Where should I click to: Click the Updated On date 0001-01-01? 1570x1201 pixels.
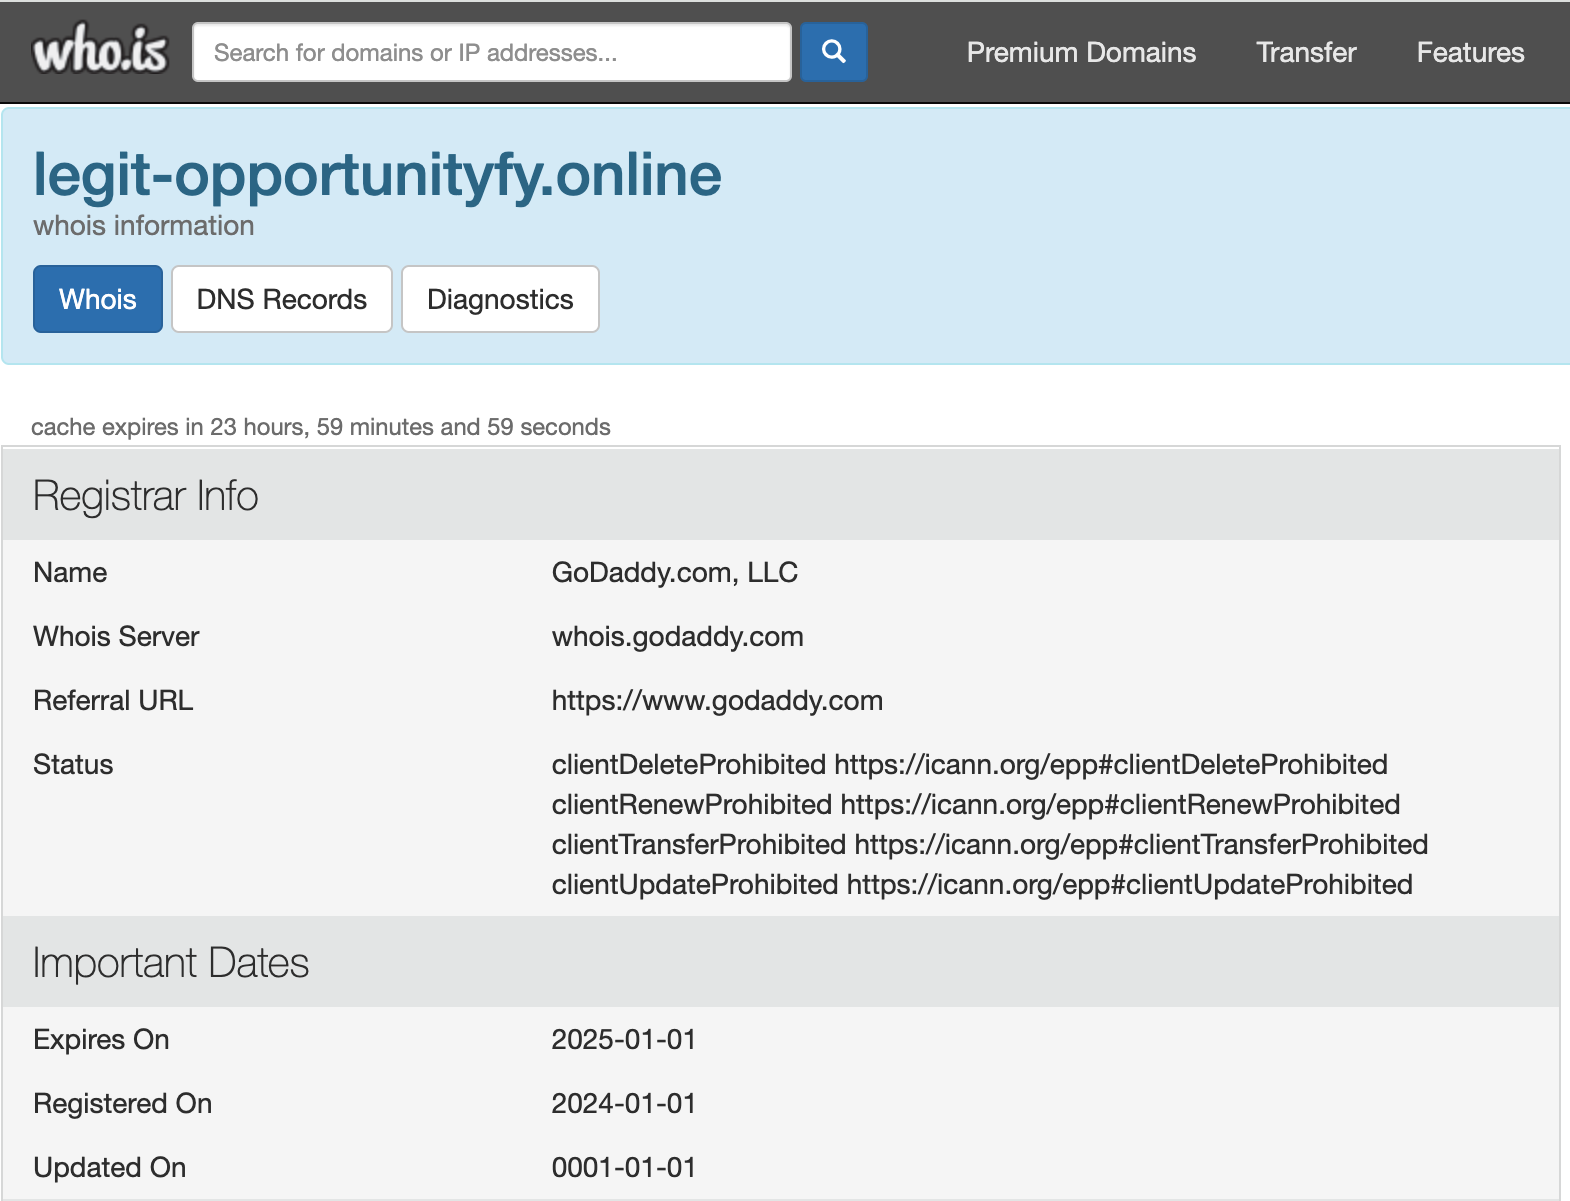[x=624, y=1167]
